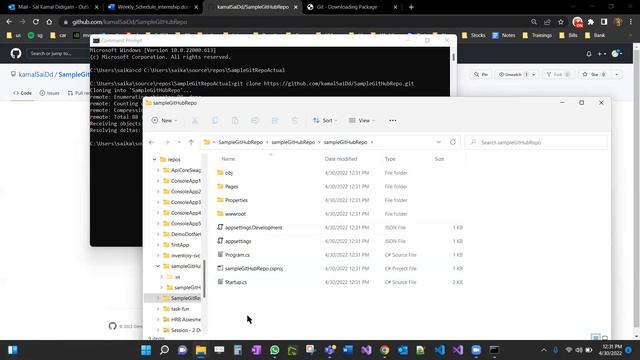Open WhatsApp from the taskbar

275,350
